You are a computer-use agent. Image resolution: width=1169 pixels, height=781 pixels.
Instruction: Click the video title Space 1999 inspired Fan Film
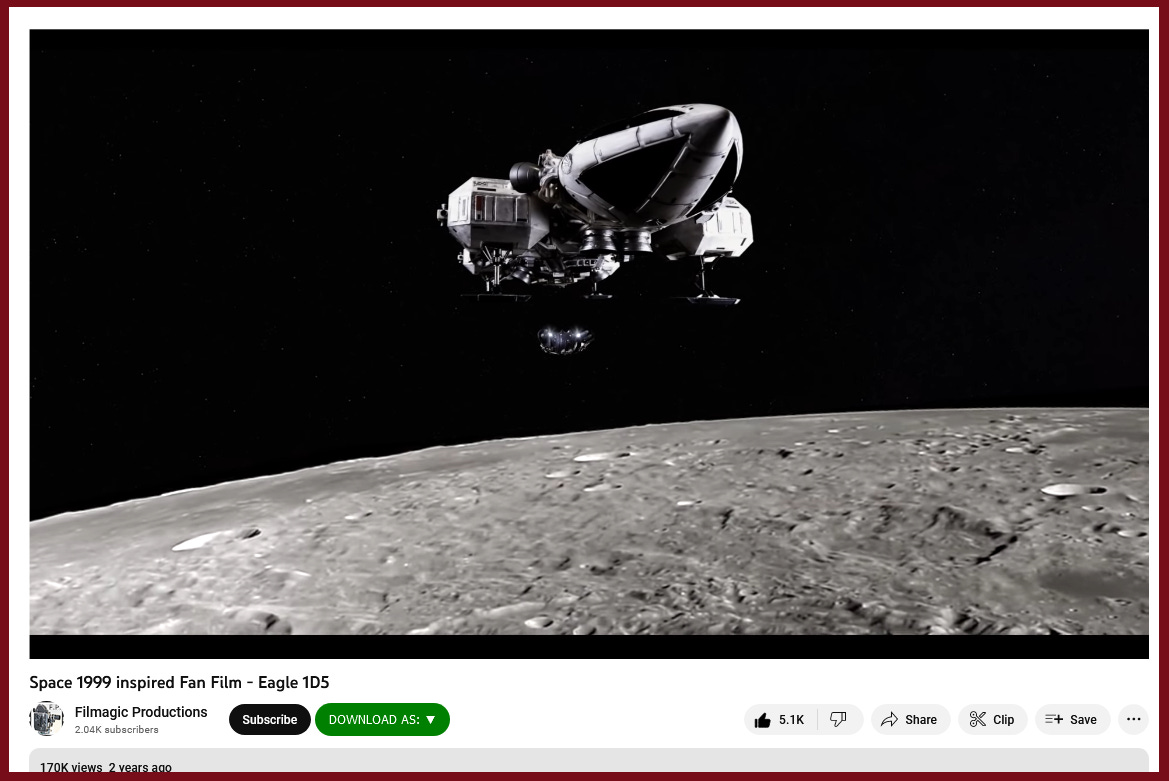[x=179, y=682]
